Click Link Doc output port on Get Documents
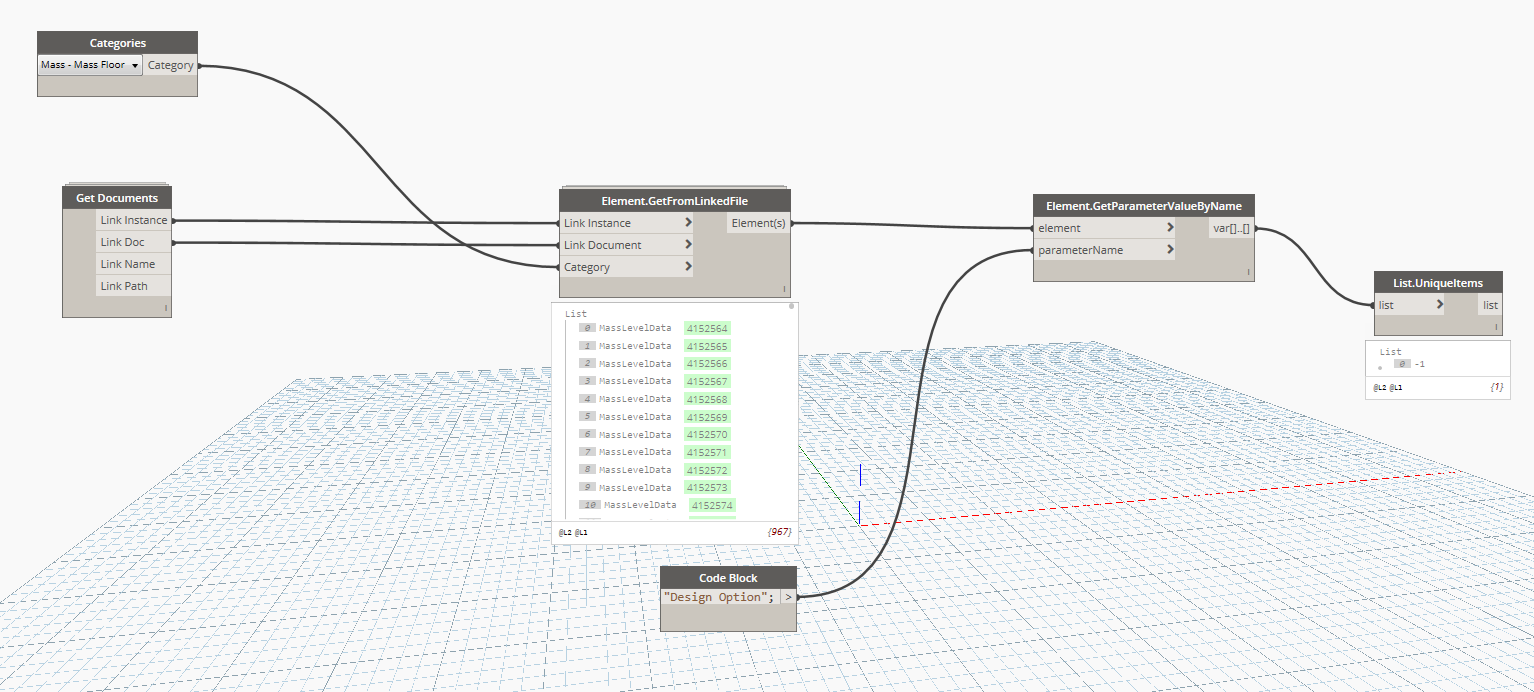The image size is (1534, 692). (134, 242)
